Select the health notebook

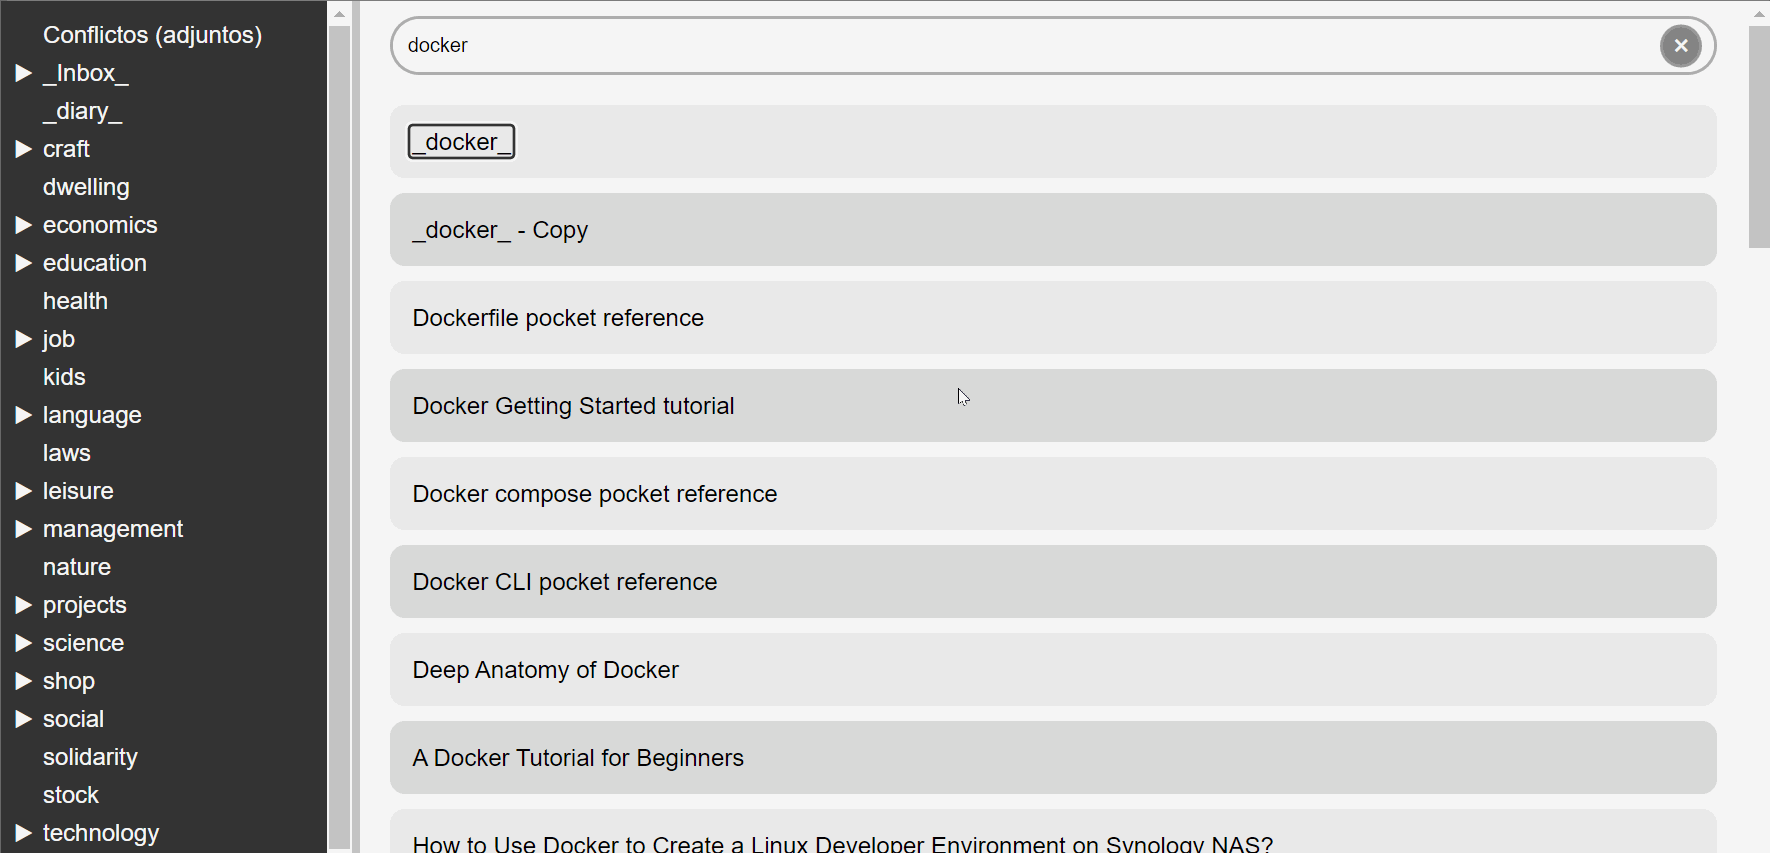[x=75, y=301]
